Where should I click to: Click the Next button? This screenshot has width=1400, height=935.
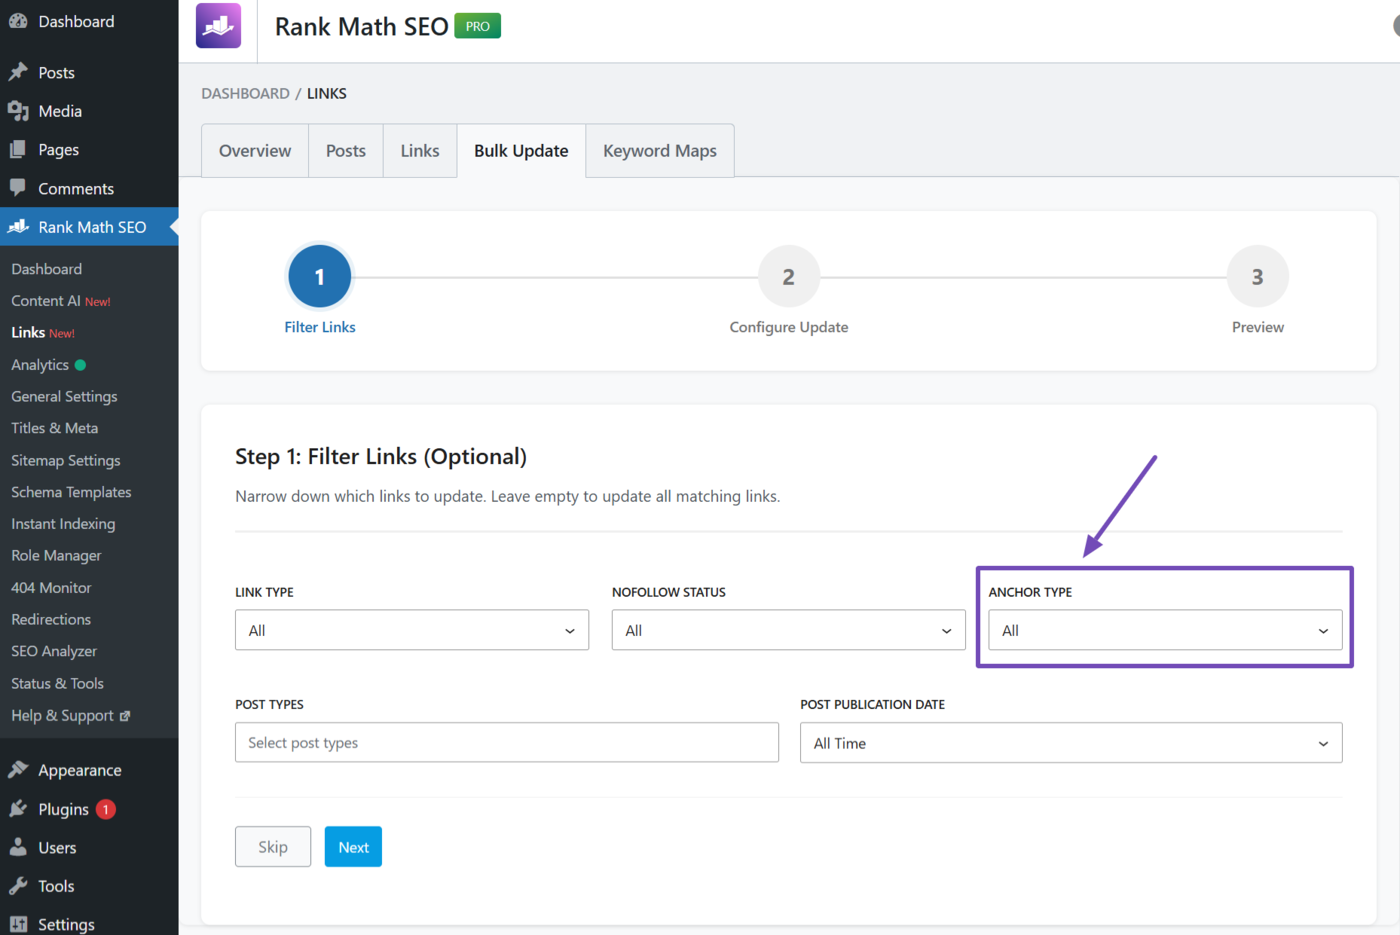point(353,846)
